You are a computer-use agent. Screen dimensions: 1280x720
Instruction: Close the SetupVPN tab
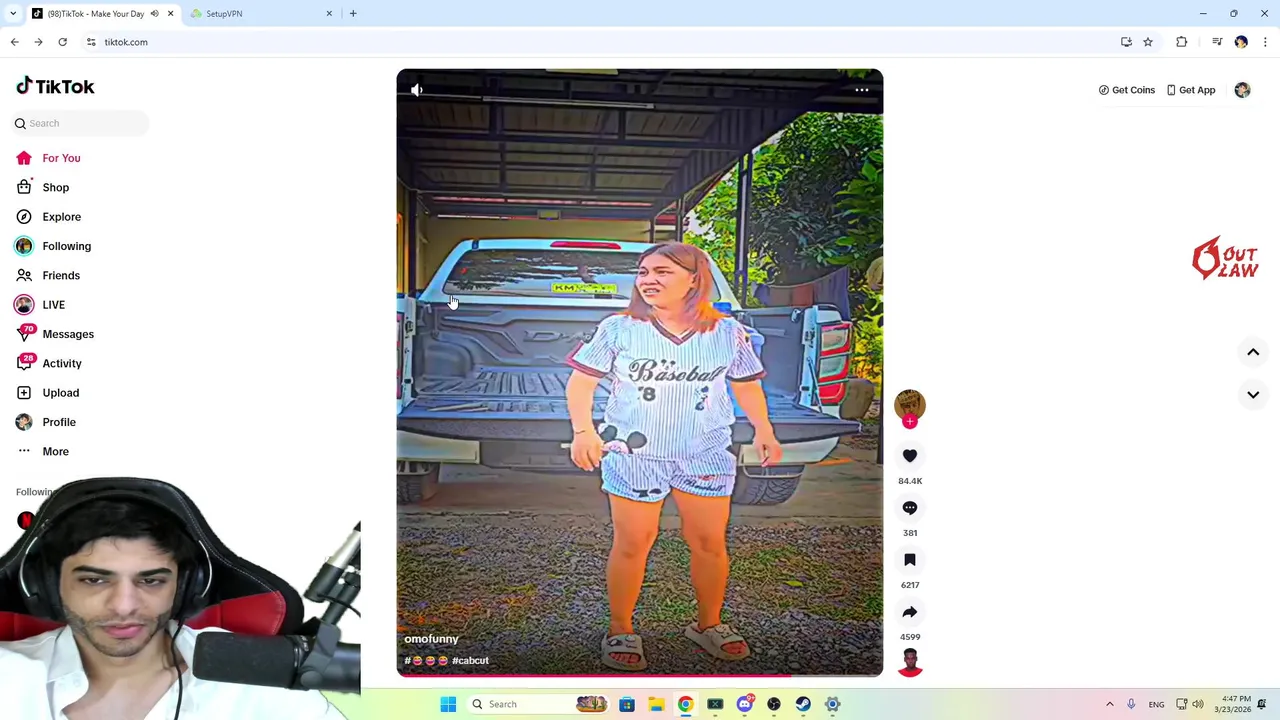tap(329, 14)
